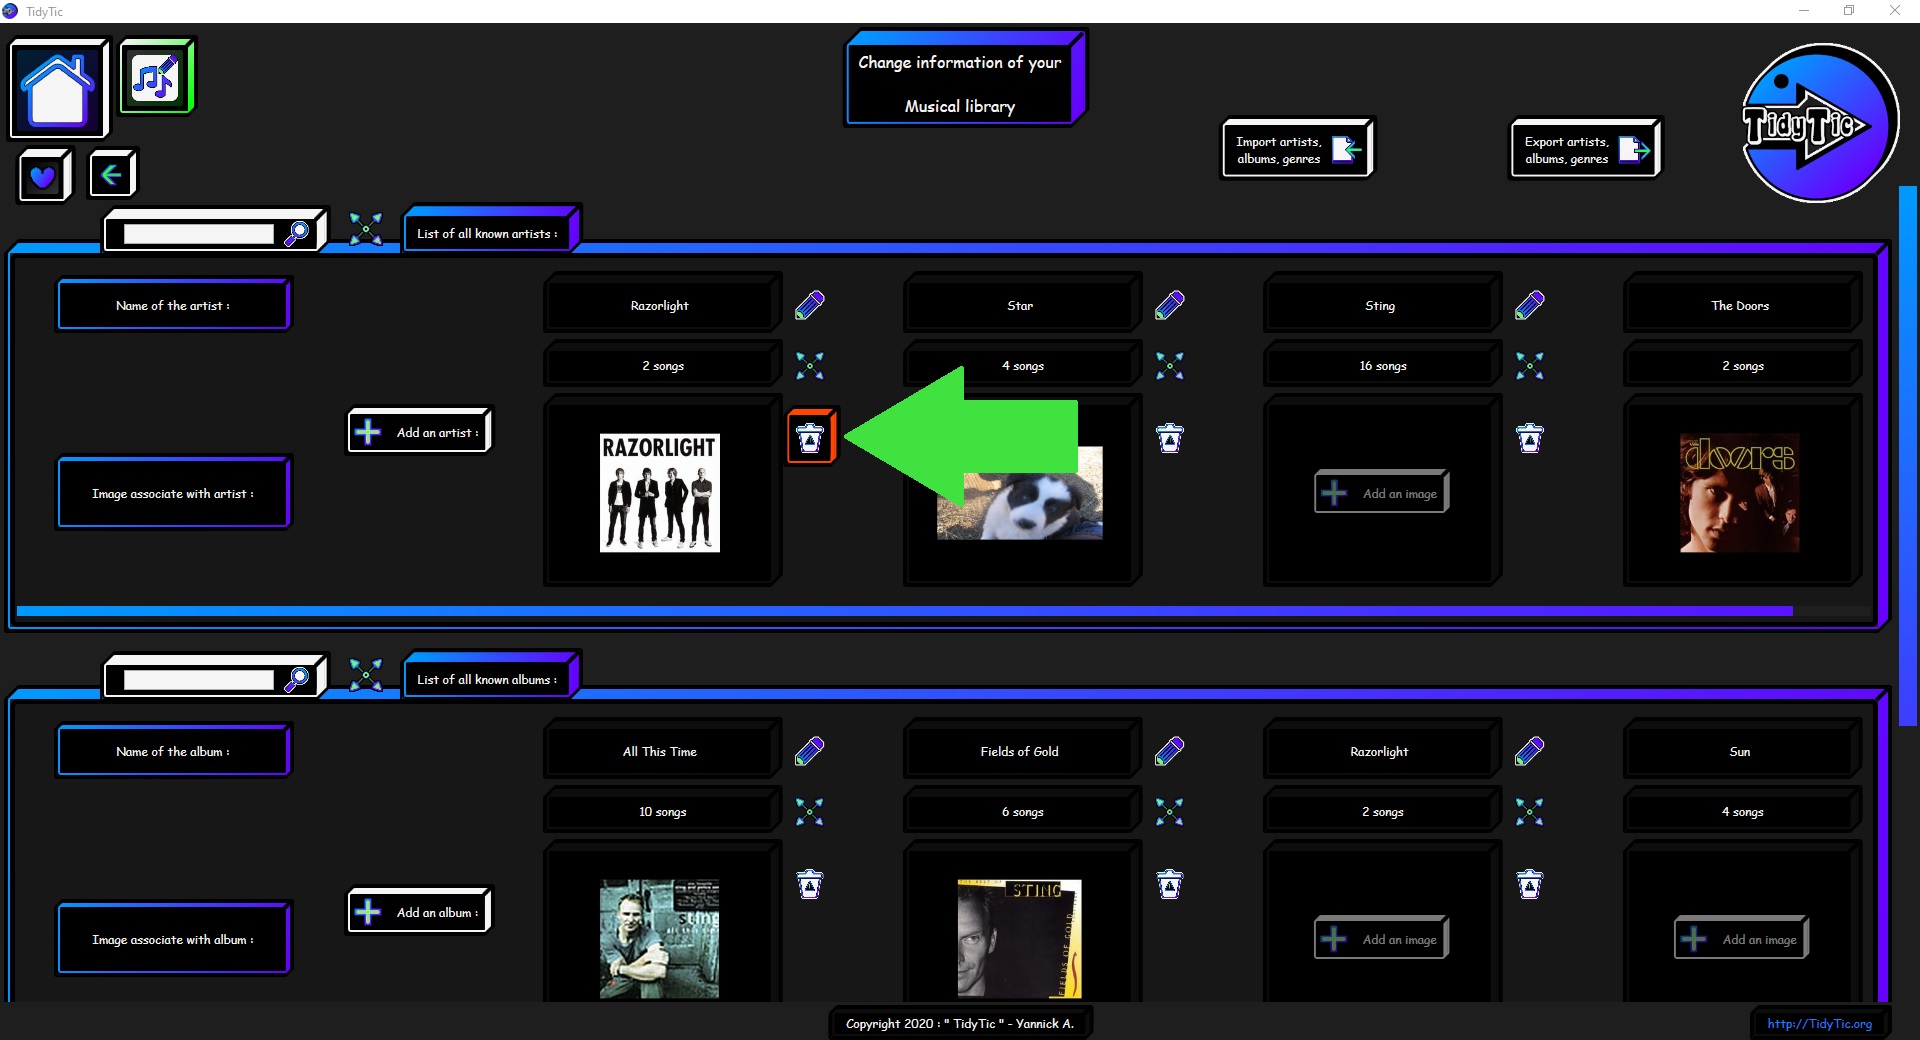
Task: Add an image for Sun album
Action: (x=1742, y=938)
